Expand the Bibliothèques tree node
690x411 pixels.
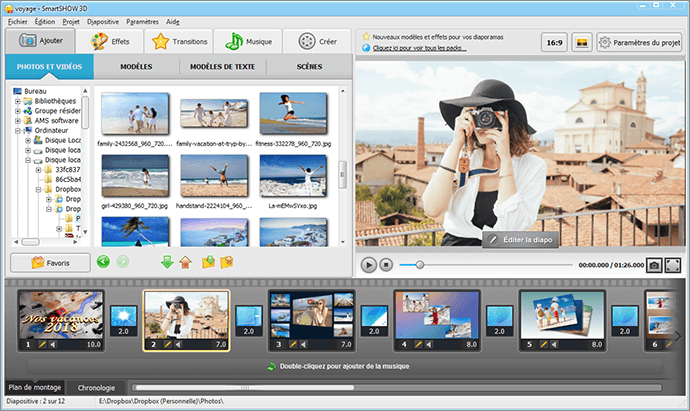18,101
